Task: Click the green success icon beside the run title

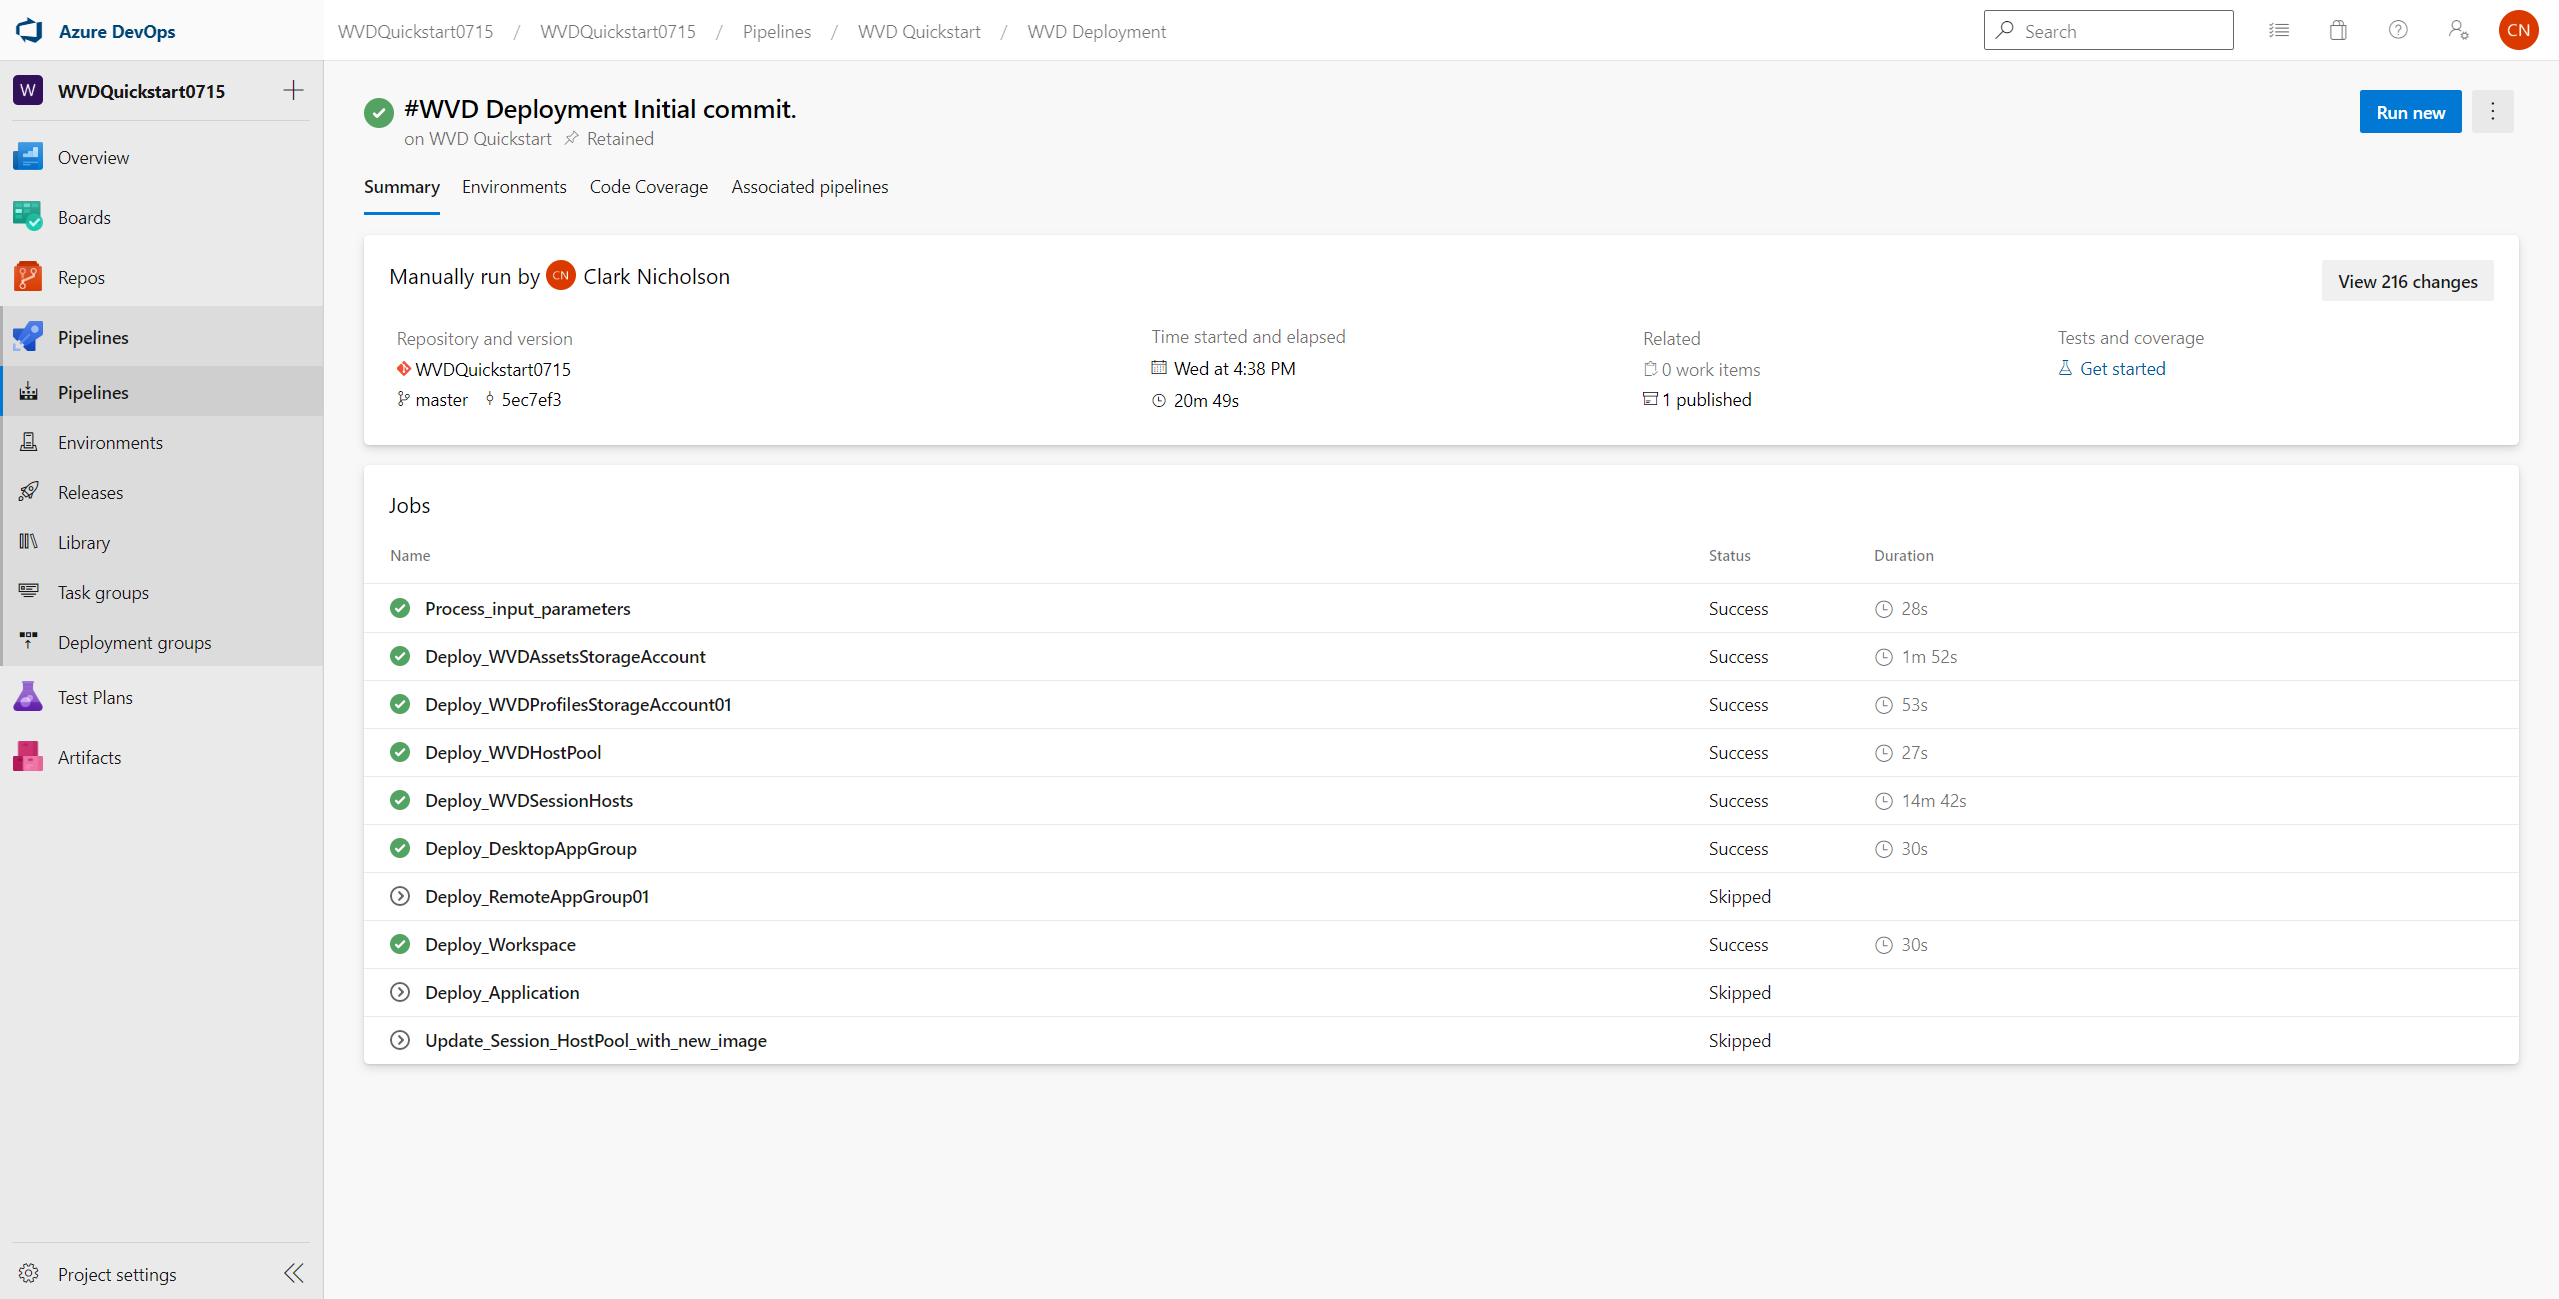Action: [378, 113]
